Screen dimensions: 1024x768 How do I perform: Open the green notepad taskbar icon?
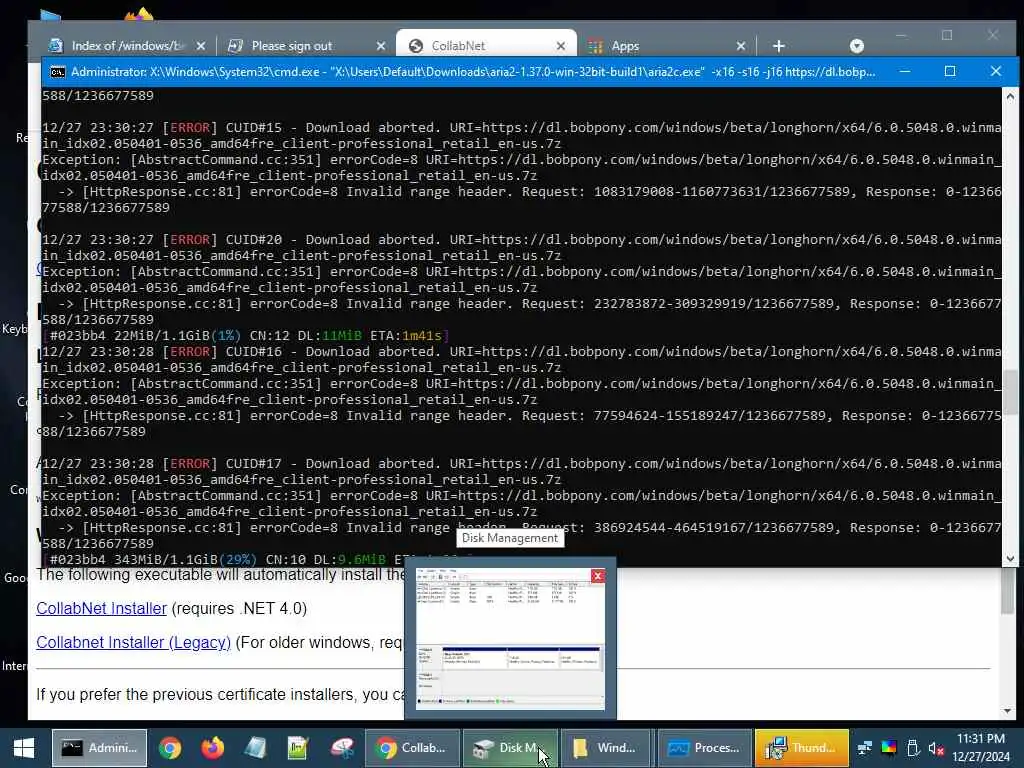(298, 748)
